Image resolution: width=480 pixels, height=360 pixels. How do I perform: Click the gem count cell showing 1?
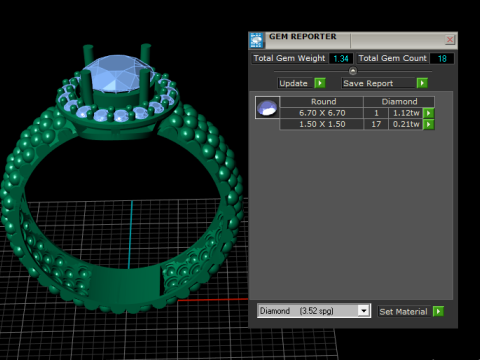pyautogui.click(x=376, y=113)
